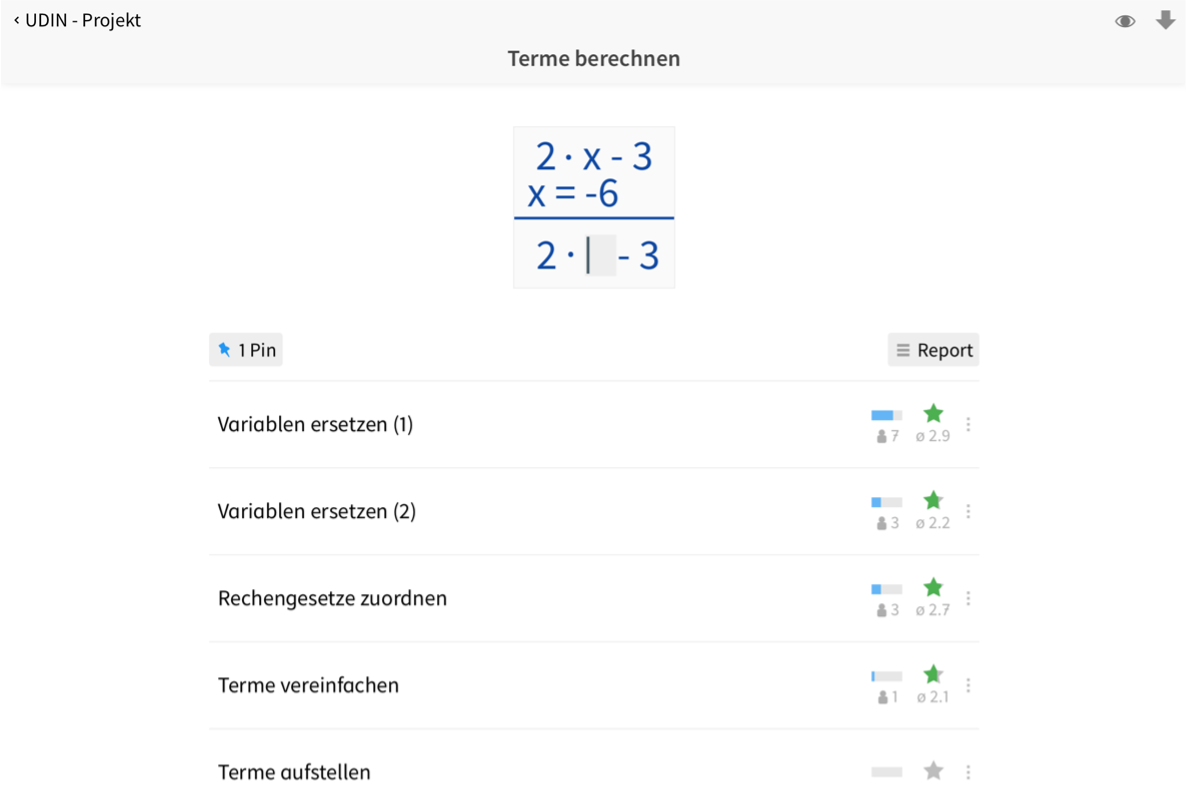Toggle green star for Variablen ersetzen (2)
1188x794 pixels.
pos(933,500)
